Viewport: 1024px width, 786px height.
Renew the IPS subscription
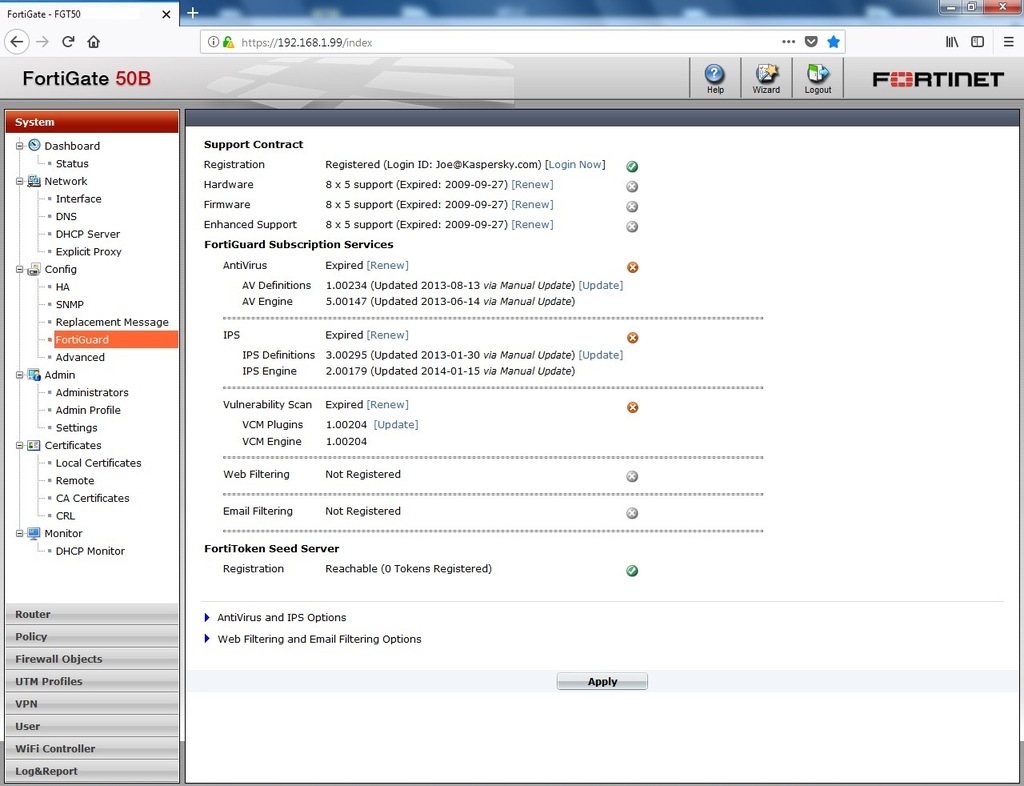tap(387, 335)
